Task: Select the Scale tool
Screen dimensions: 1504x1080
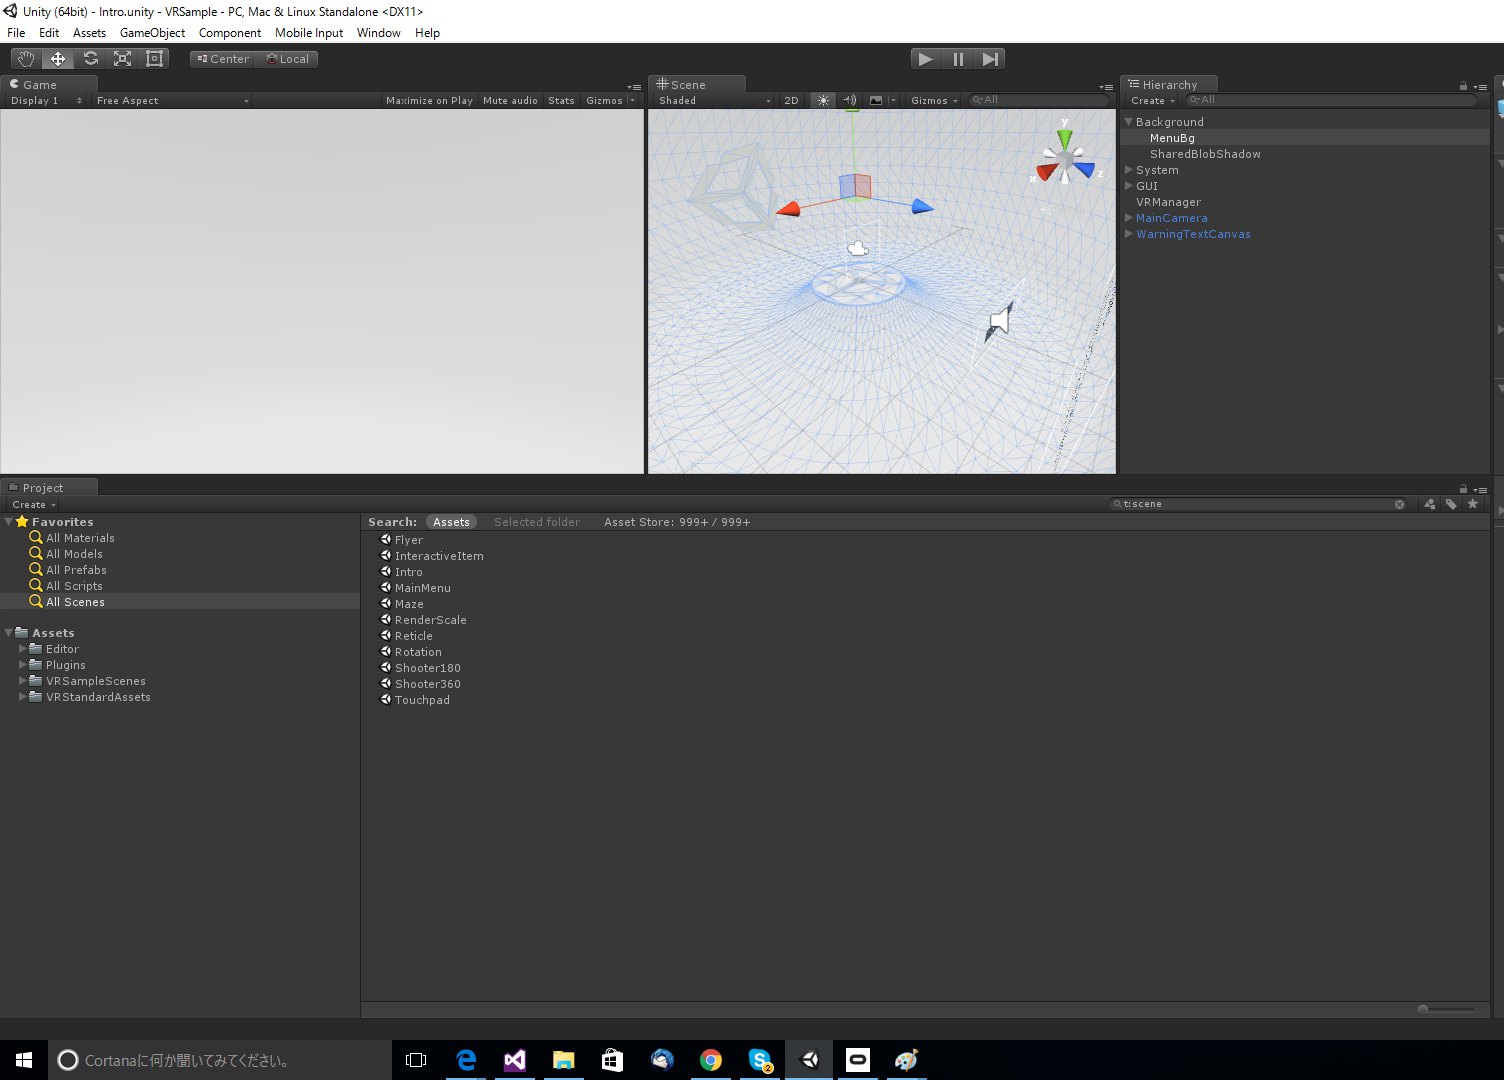Action: click(x=122, y=59)
